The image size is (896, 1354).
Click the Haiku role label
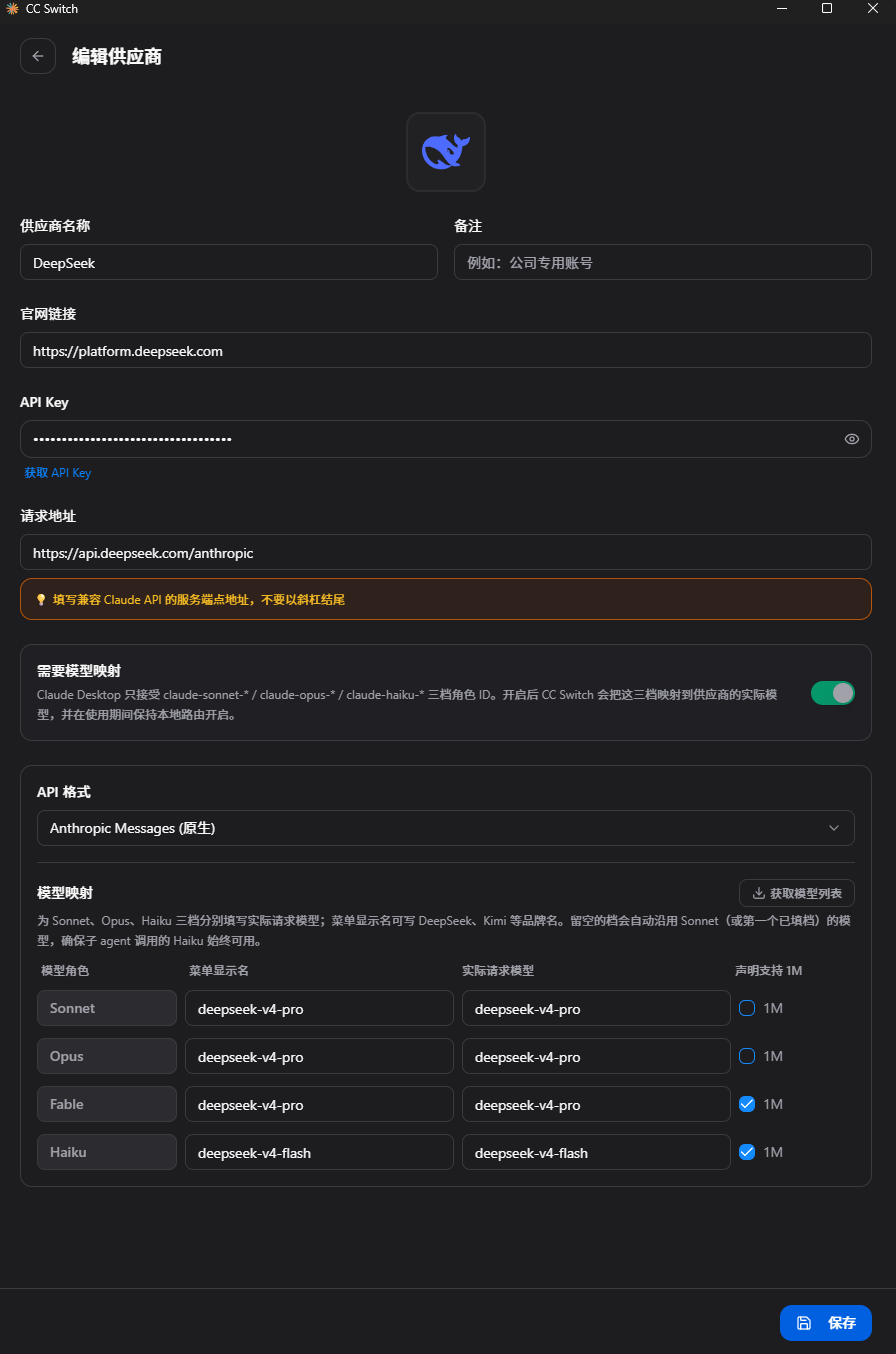click(x=107, y=1152)
